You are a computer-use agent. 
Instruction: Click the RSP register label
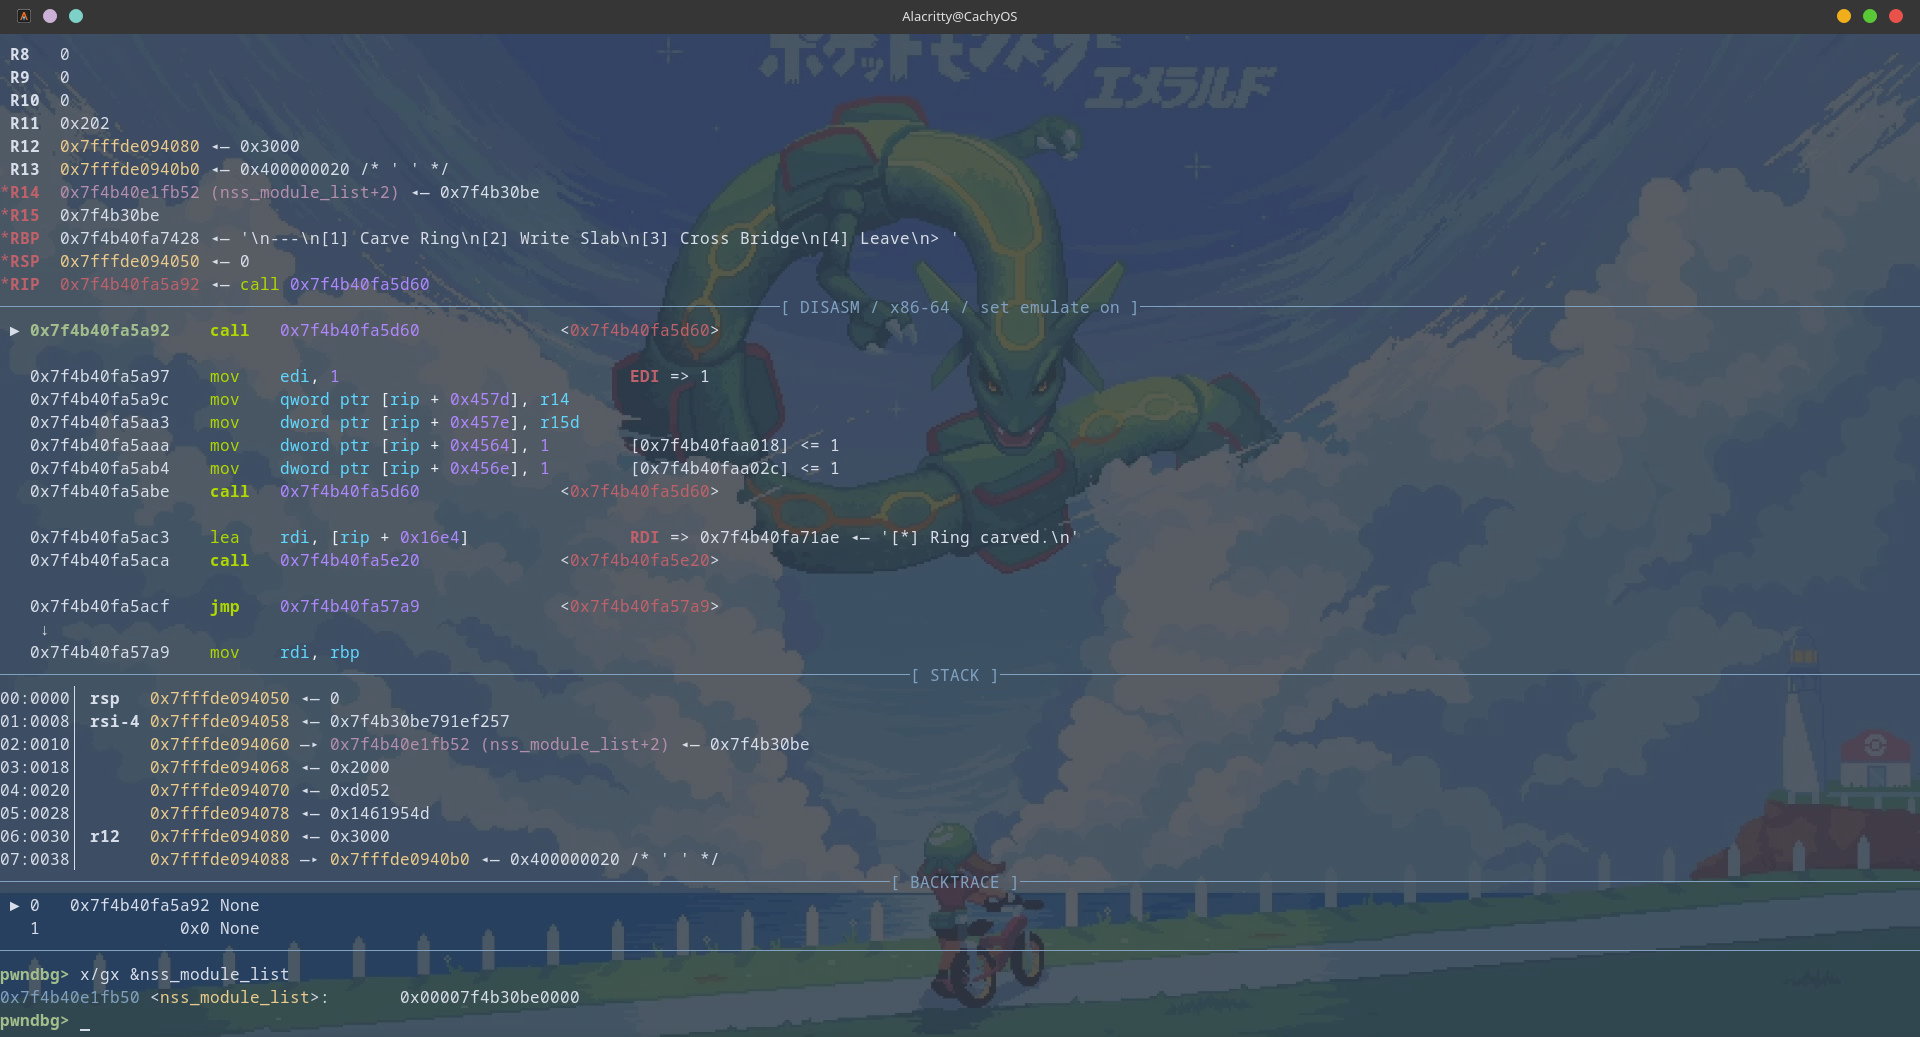pos(25,261)
